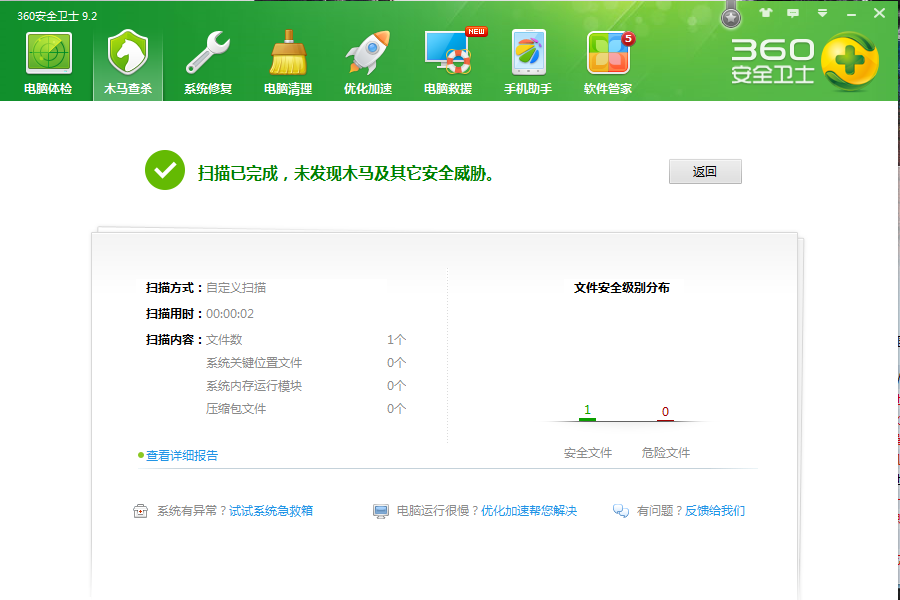
Task: Click the 360 yellow plus logo
Action: pyautogui.click(x=849, y=60)
